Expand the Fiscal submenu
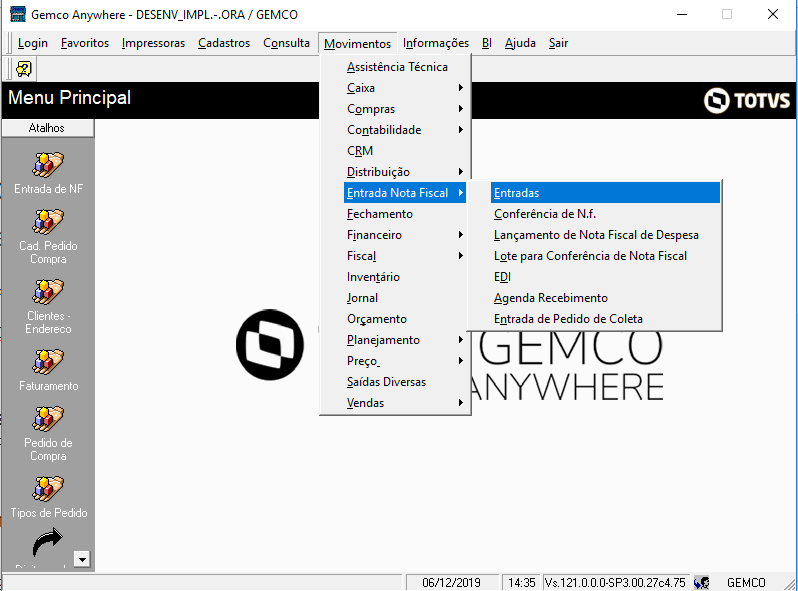The image size is (798, 591). point(405,256)
